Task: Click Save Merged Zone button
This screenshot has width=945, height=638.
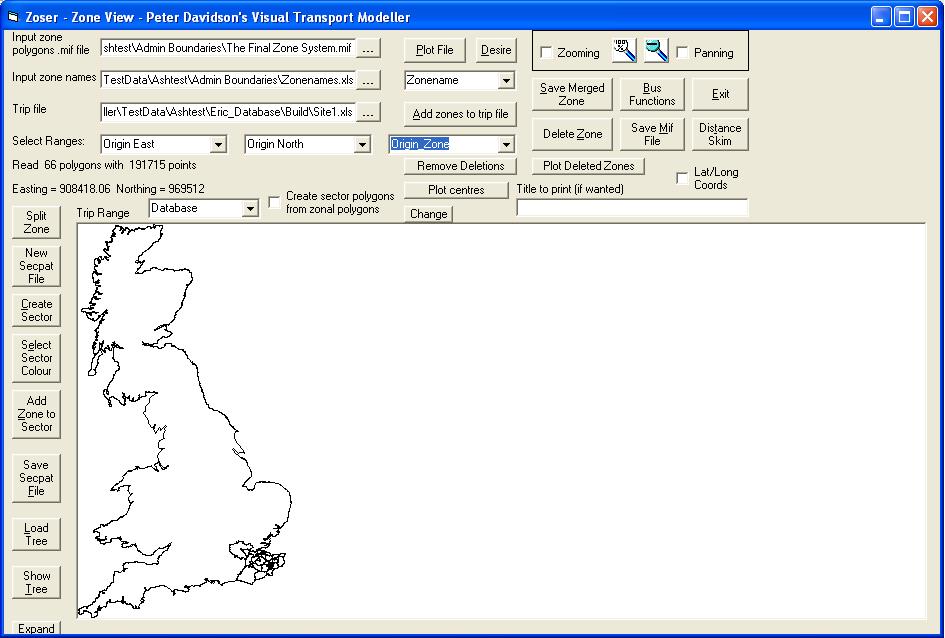Action: point(572,94)
